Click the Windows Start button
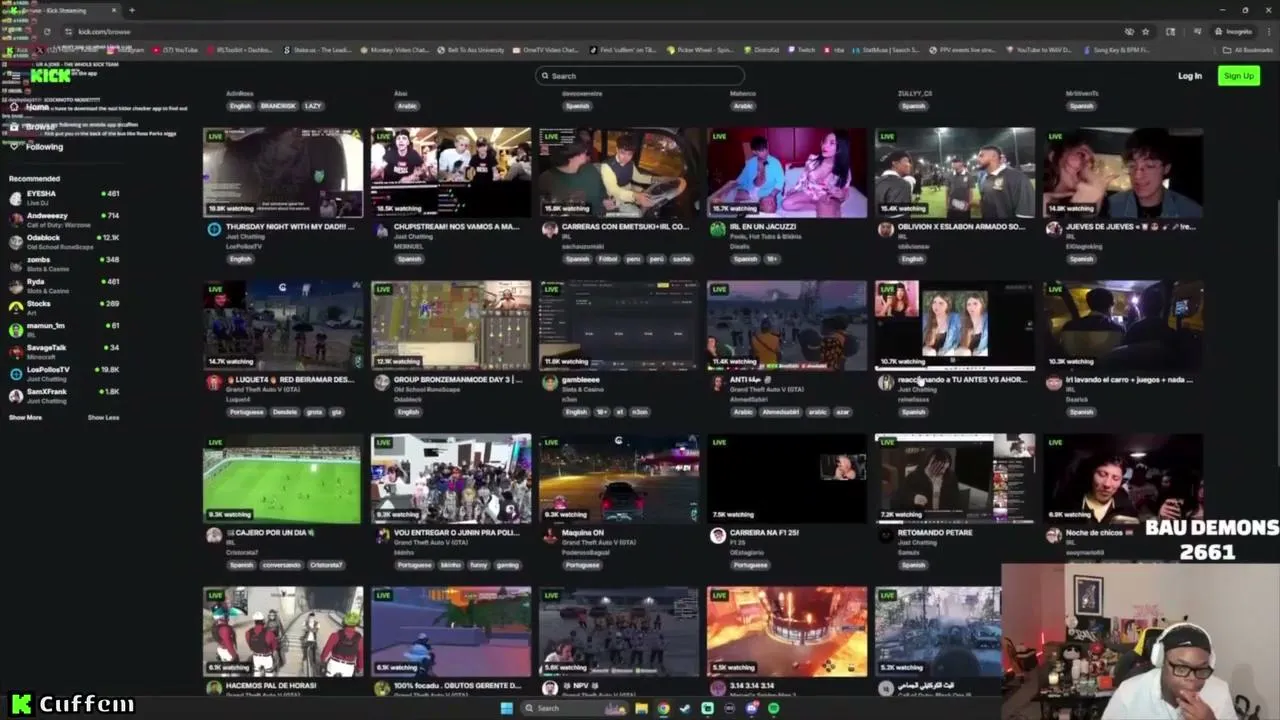This screenshot has width=1280, height=720. click(x=506, y=708)
